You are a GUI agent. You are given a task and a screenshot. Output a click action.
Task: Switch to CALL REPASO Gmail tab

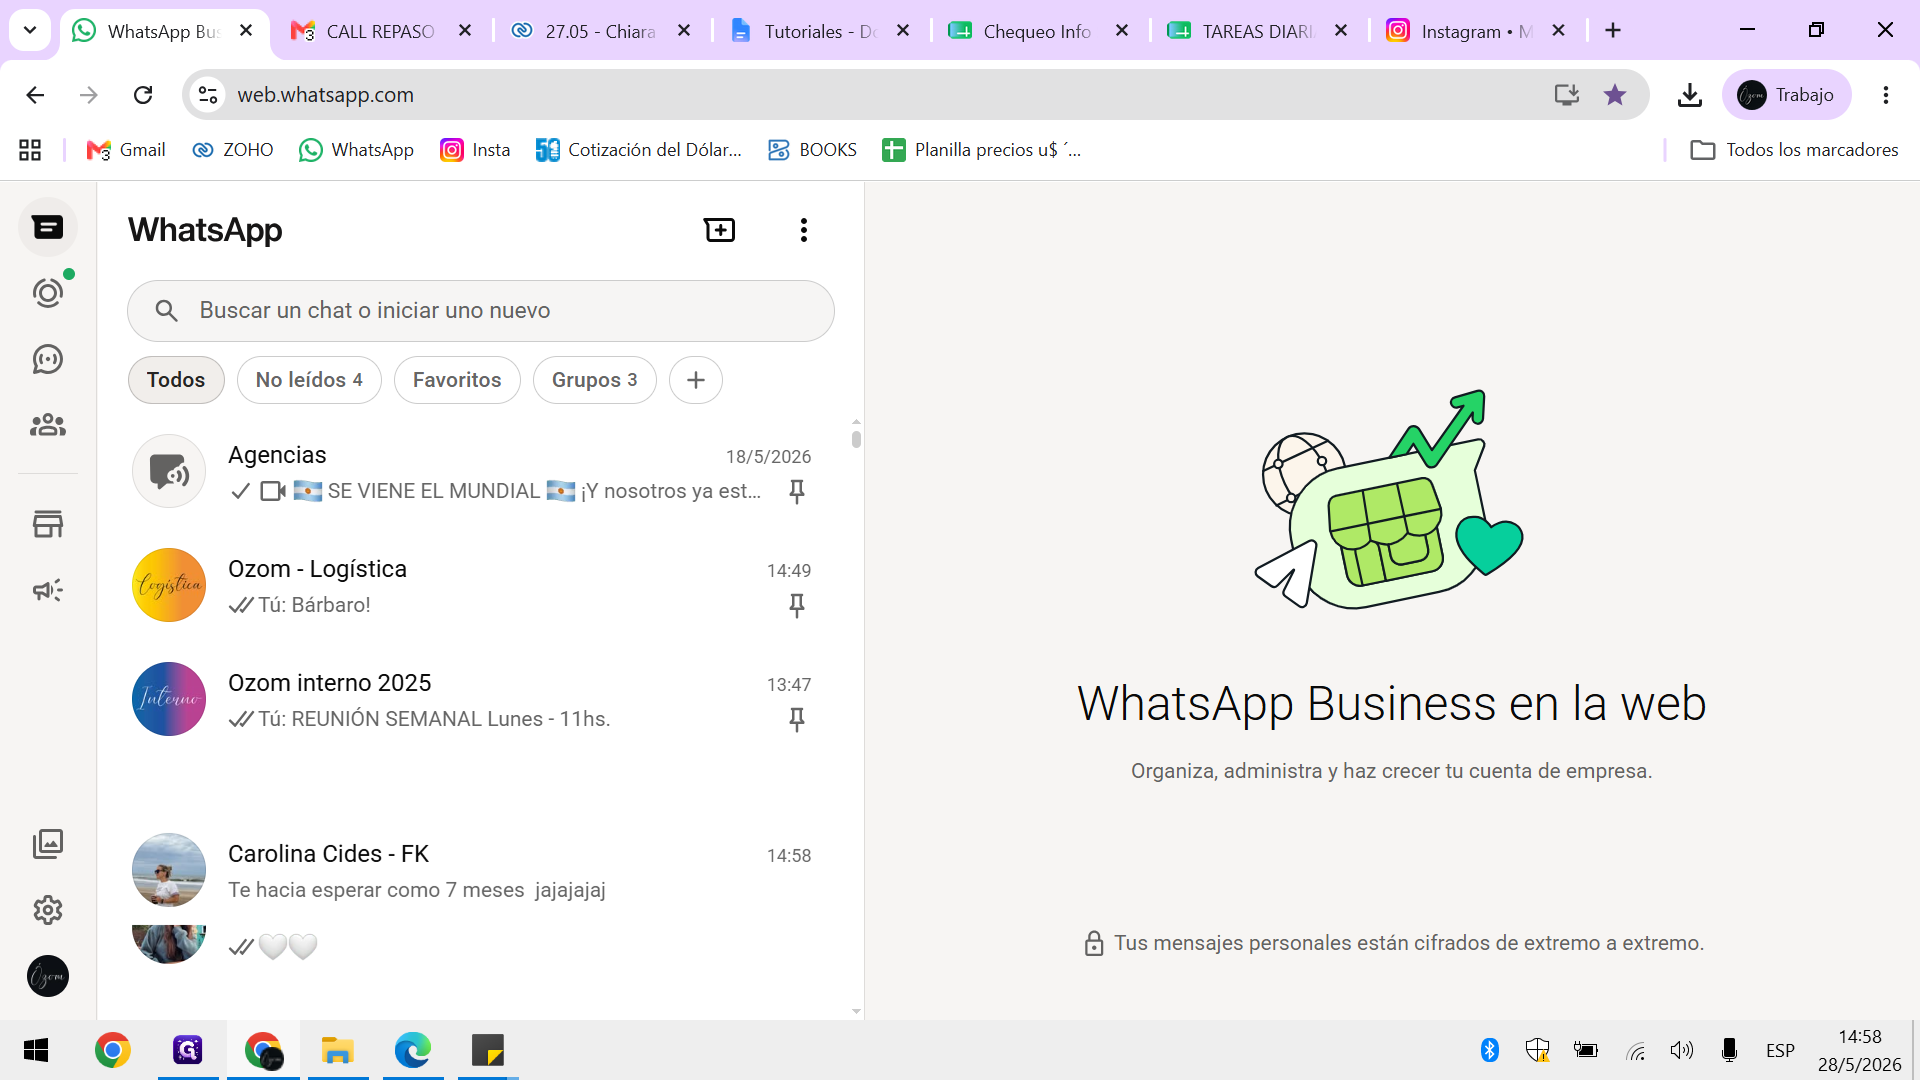click(x=380, y=31)
